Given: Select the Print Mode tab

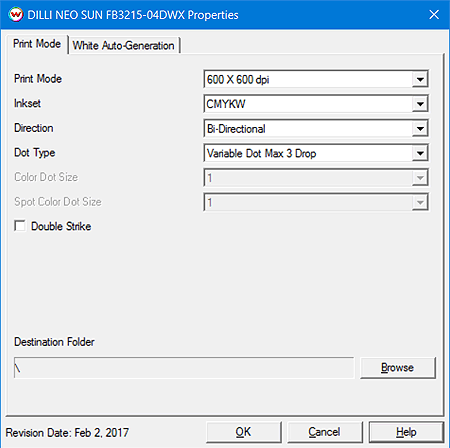Looking at the screenshot, I should coord(37,44).
